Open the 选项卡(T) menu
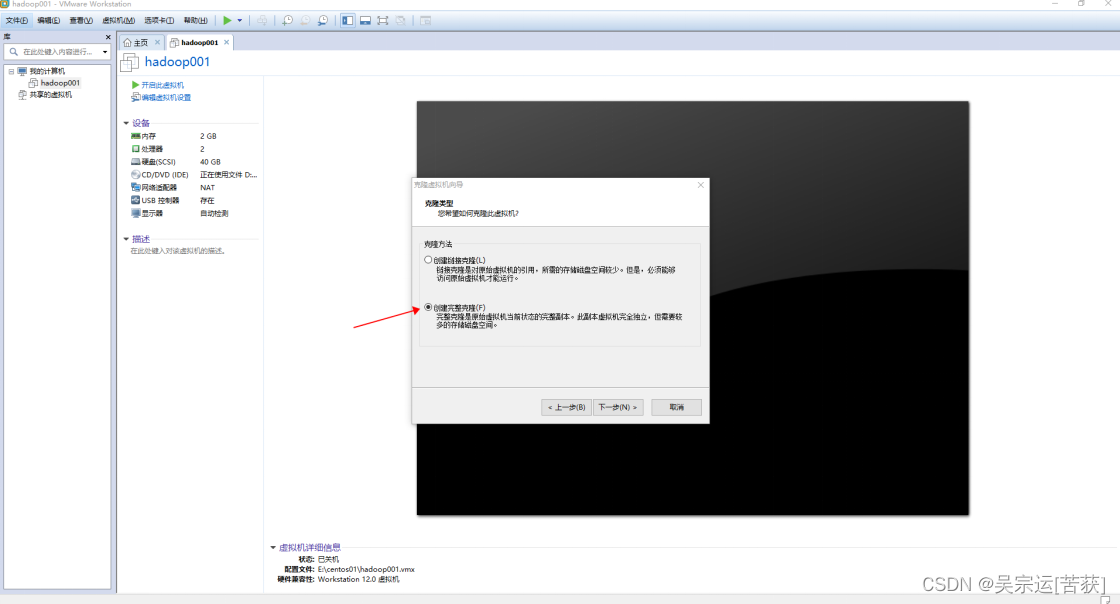The height and width of the screenshot is (604, 1120). click(159, 21)
